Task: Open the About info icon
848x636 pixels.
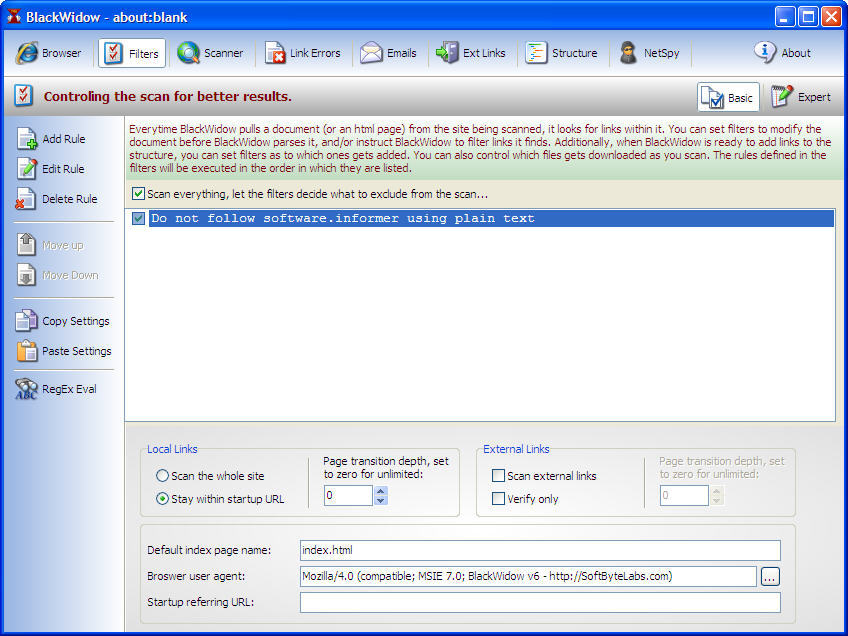Action: tap(765, 52)
